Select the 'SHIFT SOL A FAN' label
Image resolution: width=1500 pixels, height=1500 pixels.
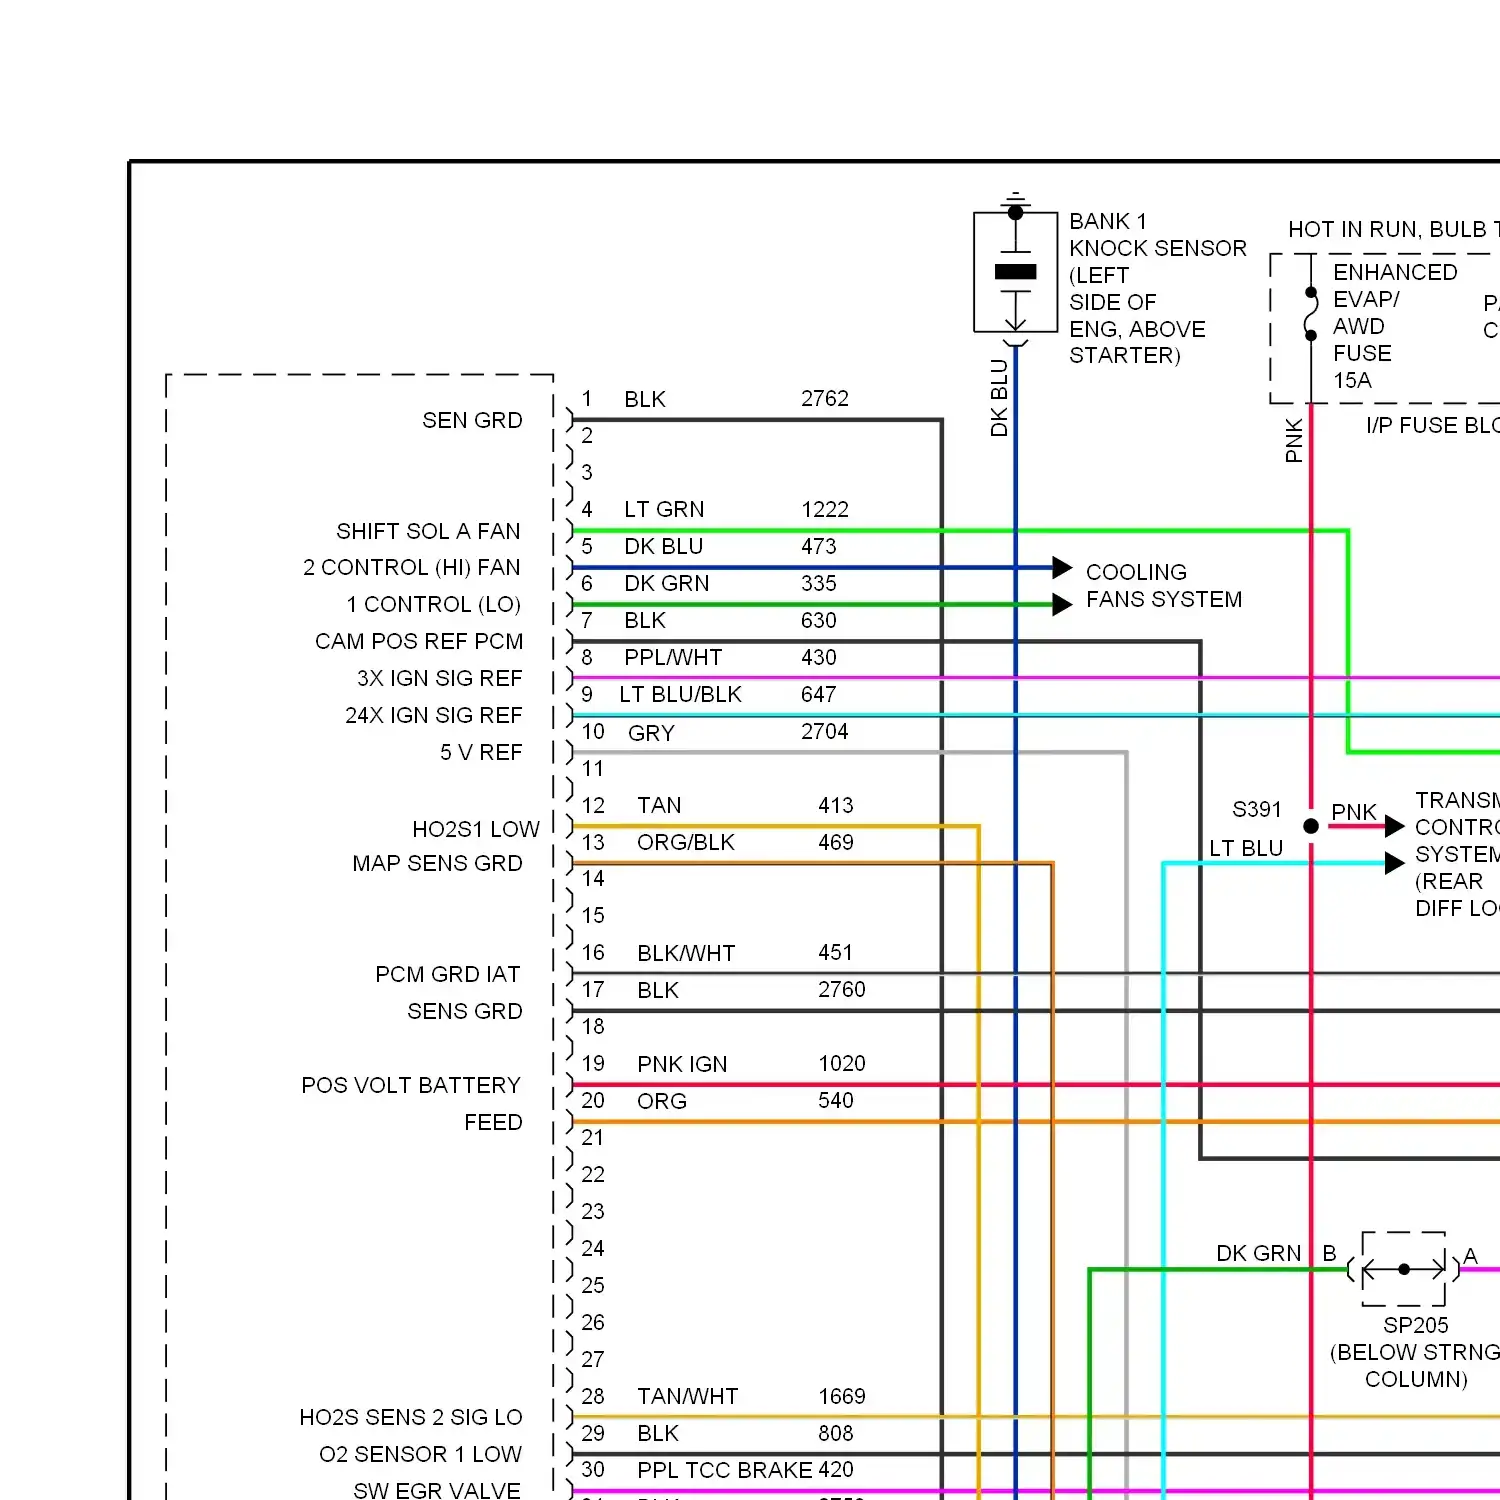(x=428, y=531)
